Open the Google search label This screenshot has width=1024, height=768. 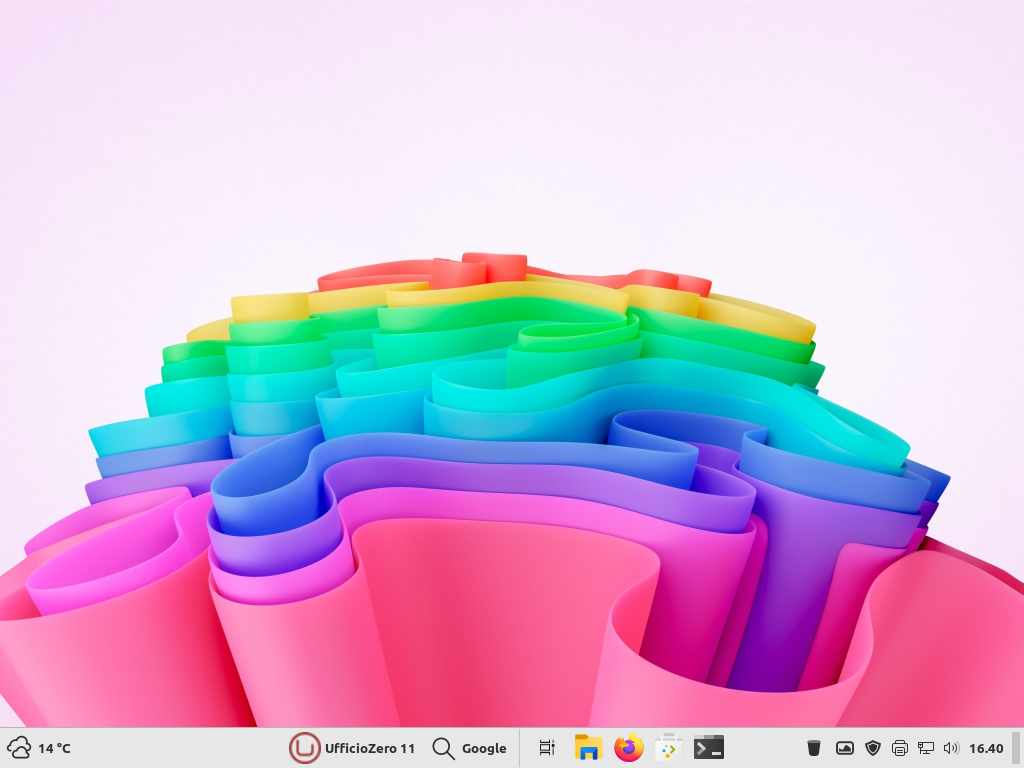click(x=484, y=748)
